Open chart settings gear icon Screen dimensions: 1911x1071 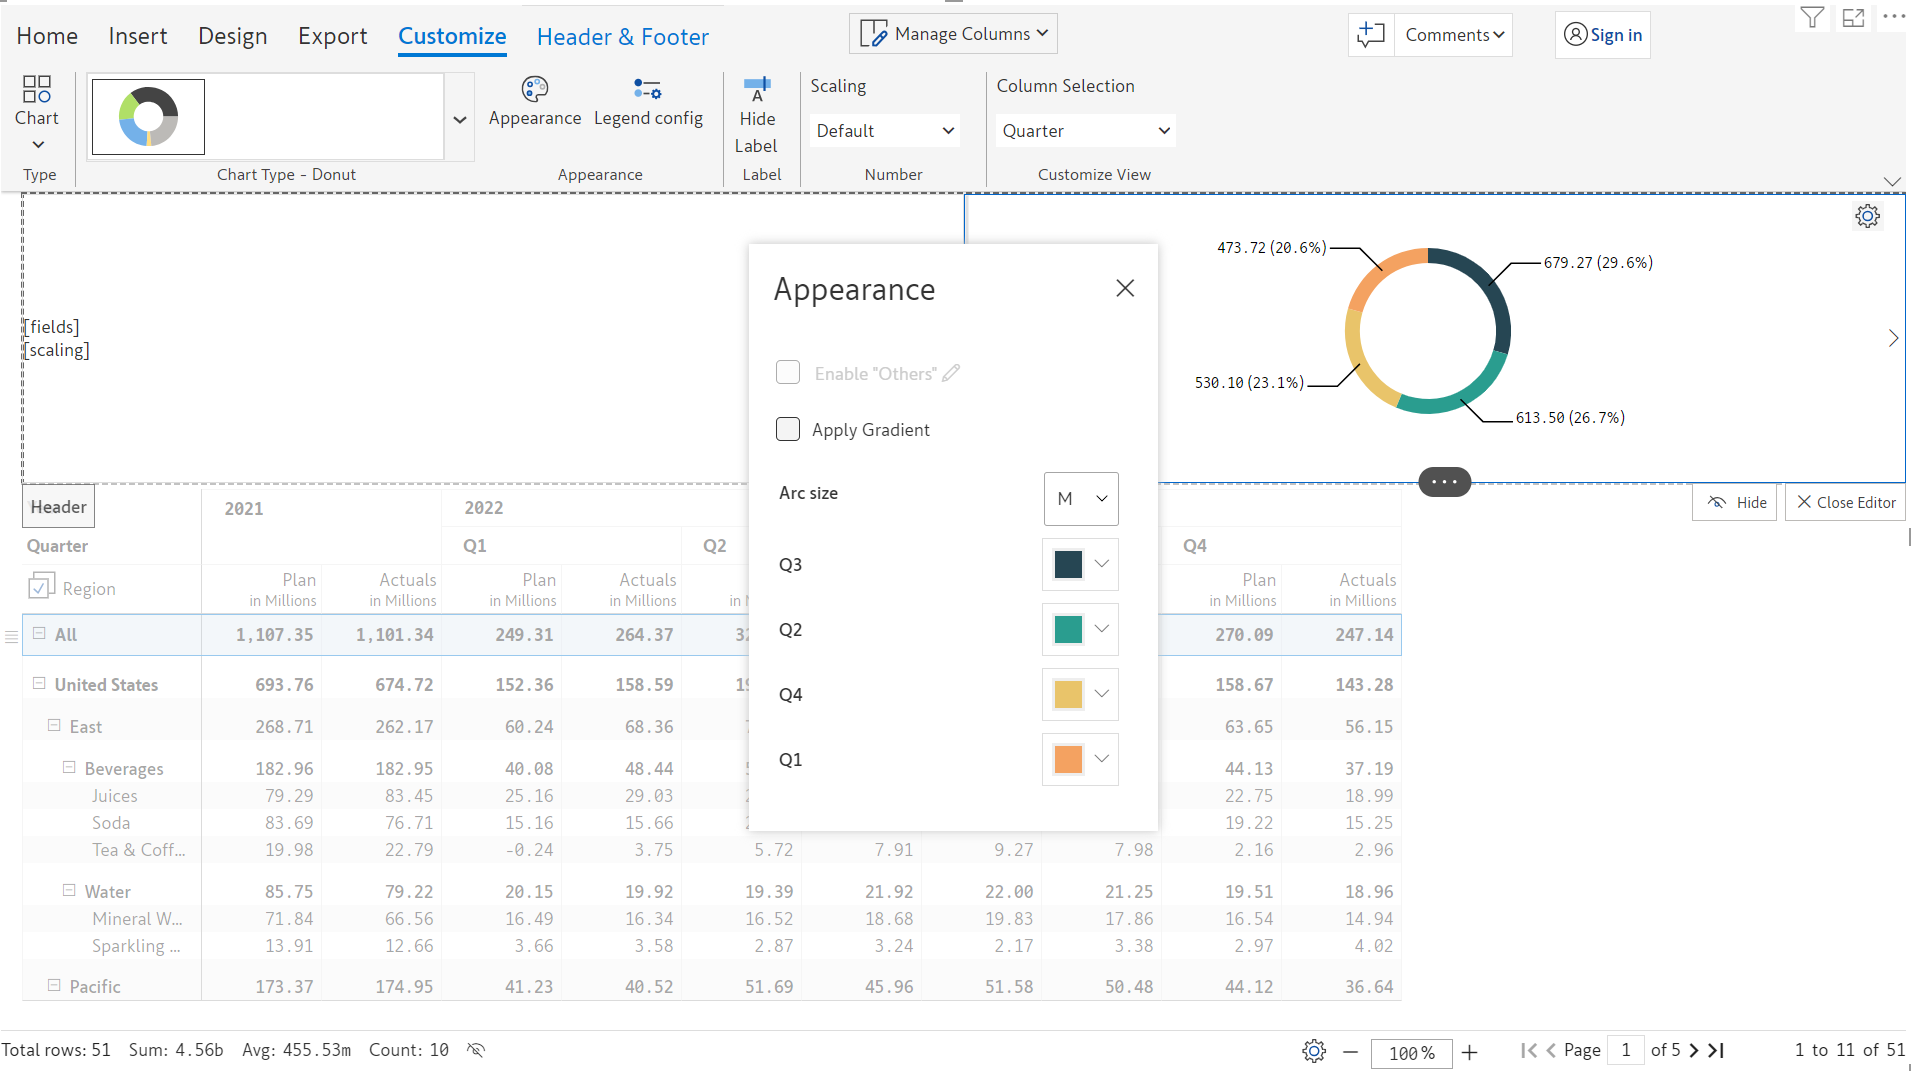[1867, 216]
